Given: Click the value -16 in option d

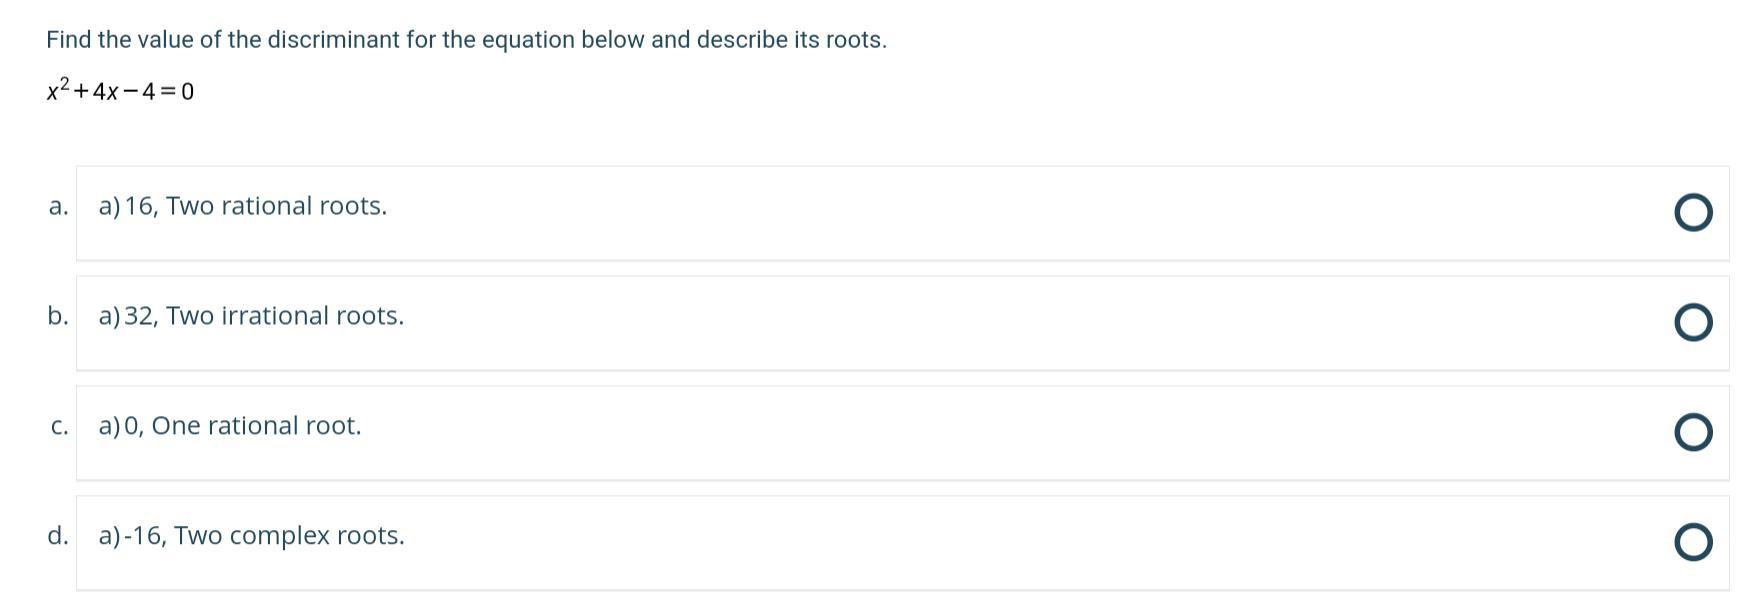Looking at the screenshot, I should 143,536.
